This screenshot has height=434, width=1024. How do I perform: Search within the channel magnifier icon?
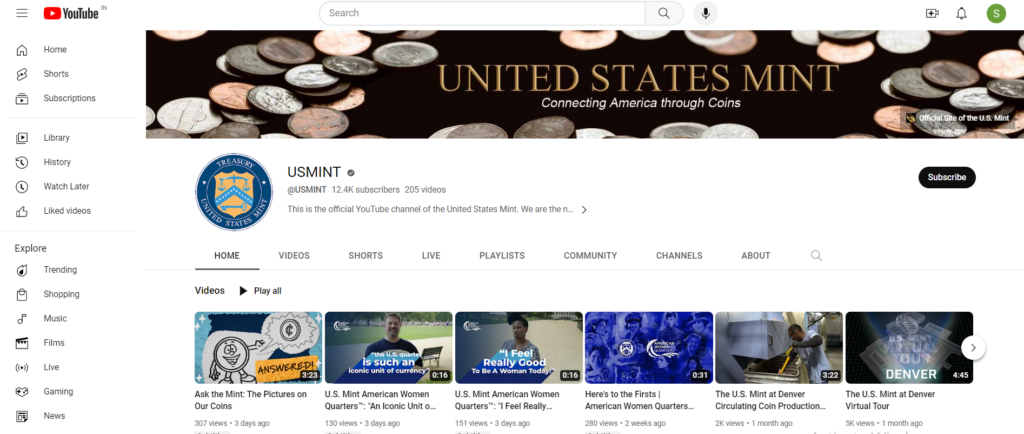point(816,255)
